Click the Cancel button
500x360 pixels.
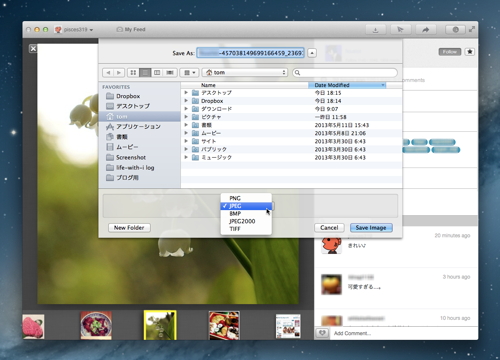[x=329, y=228]
